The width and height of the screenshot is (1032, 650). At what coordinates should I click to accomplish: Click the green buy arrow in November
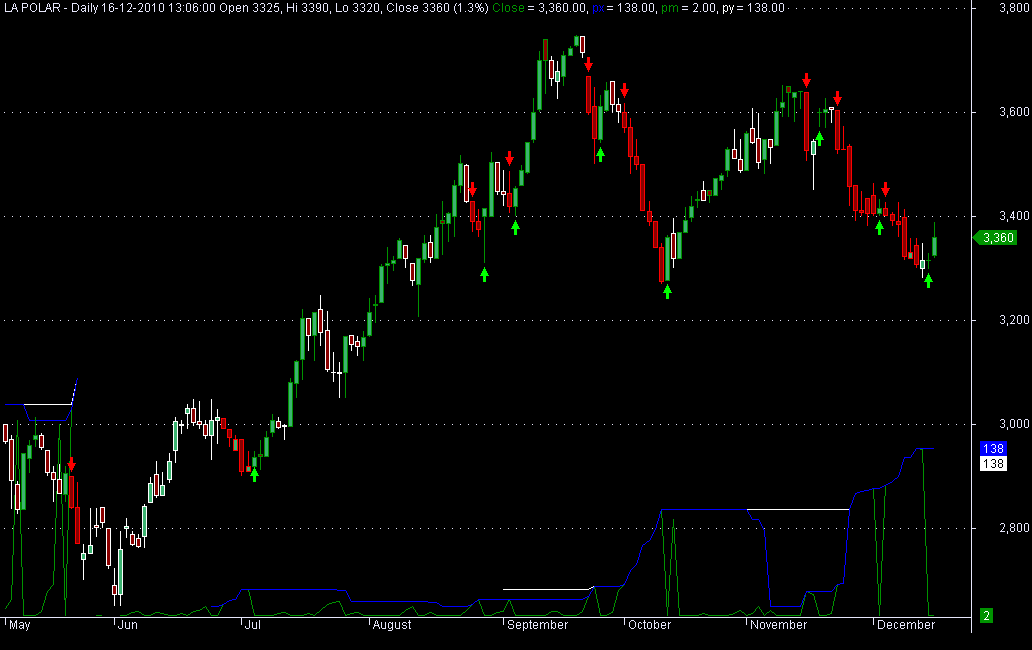click(819, 138)
